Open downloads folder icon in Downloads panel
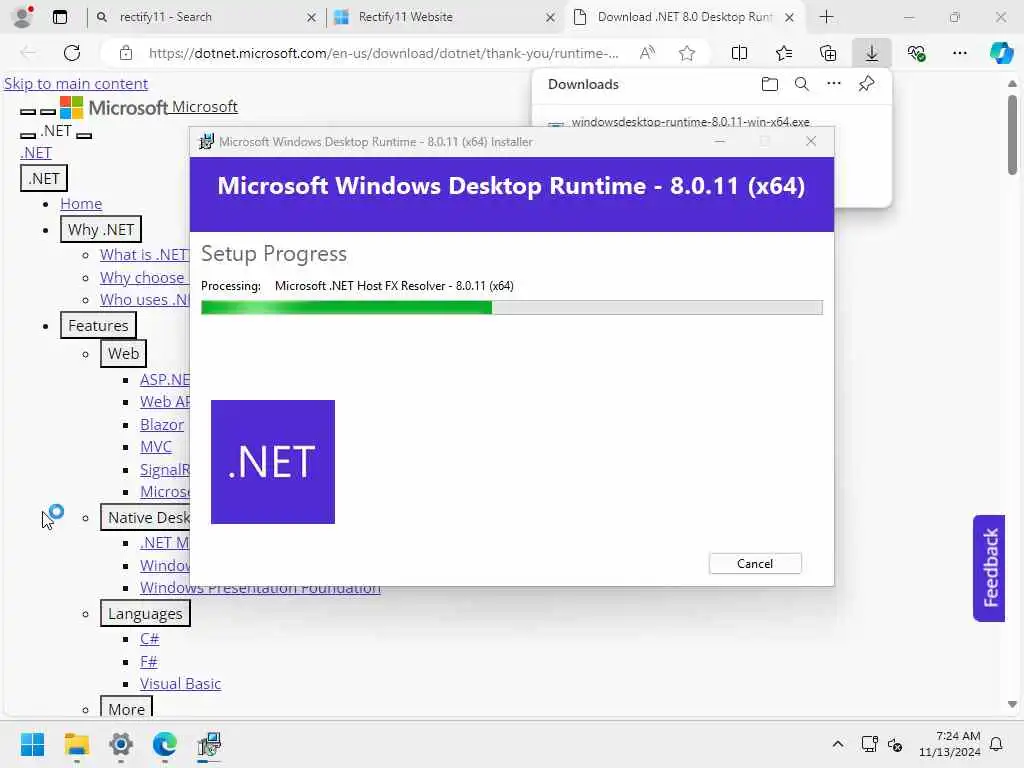Viewport: 1024px width, 768px height. pyautogui.click(x=770, y=84)
